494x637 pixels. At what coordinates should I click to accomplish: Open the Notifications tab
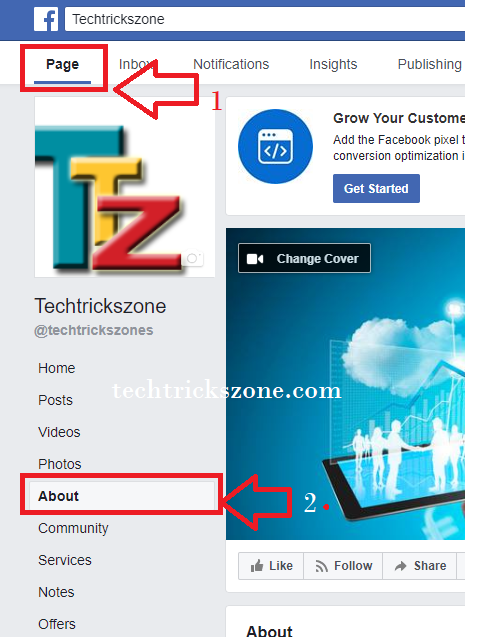coord(231,64)
